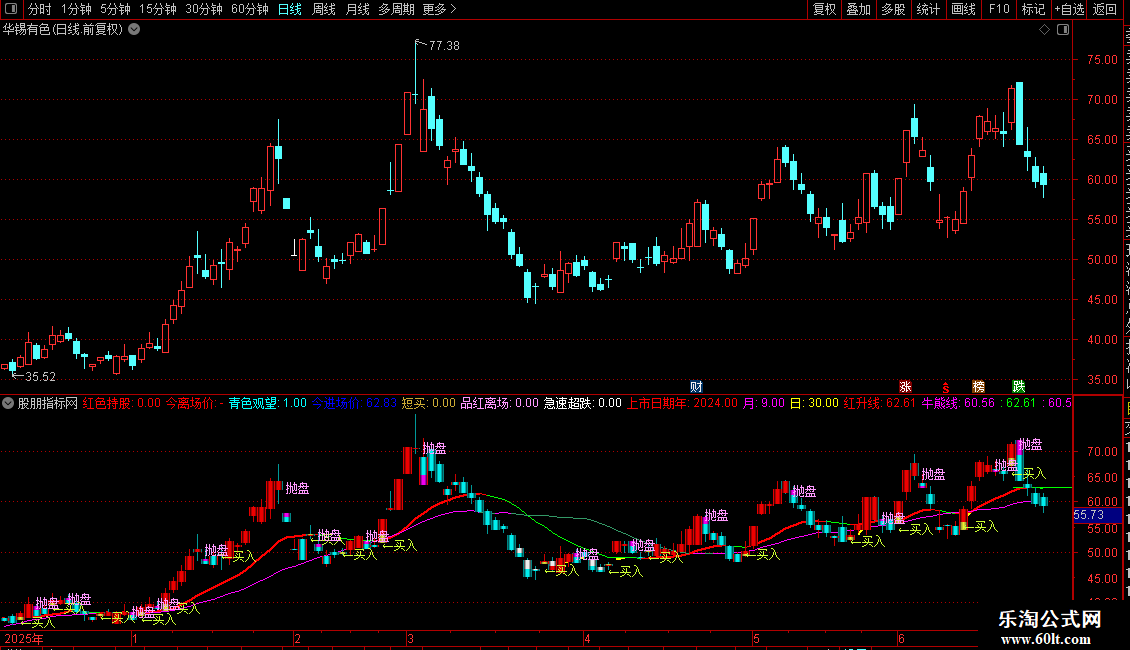Select the 1分钟 period
The image size is (1130, 650).
(x=76, y=9)
